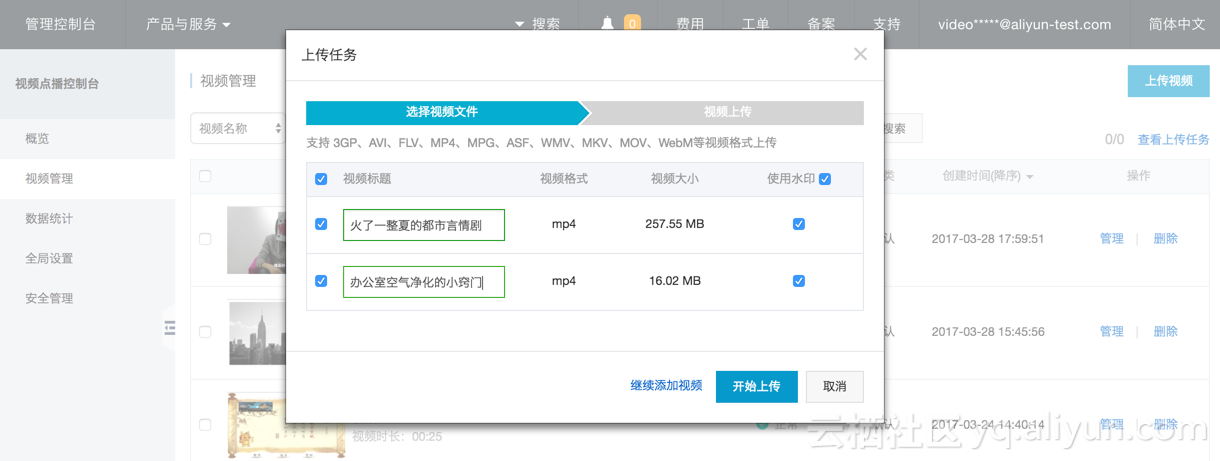Check the video row created 2017-03-24 14:40:14

click(205, 424)
